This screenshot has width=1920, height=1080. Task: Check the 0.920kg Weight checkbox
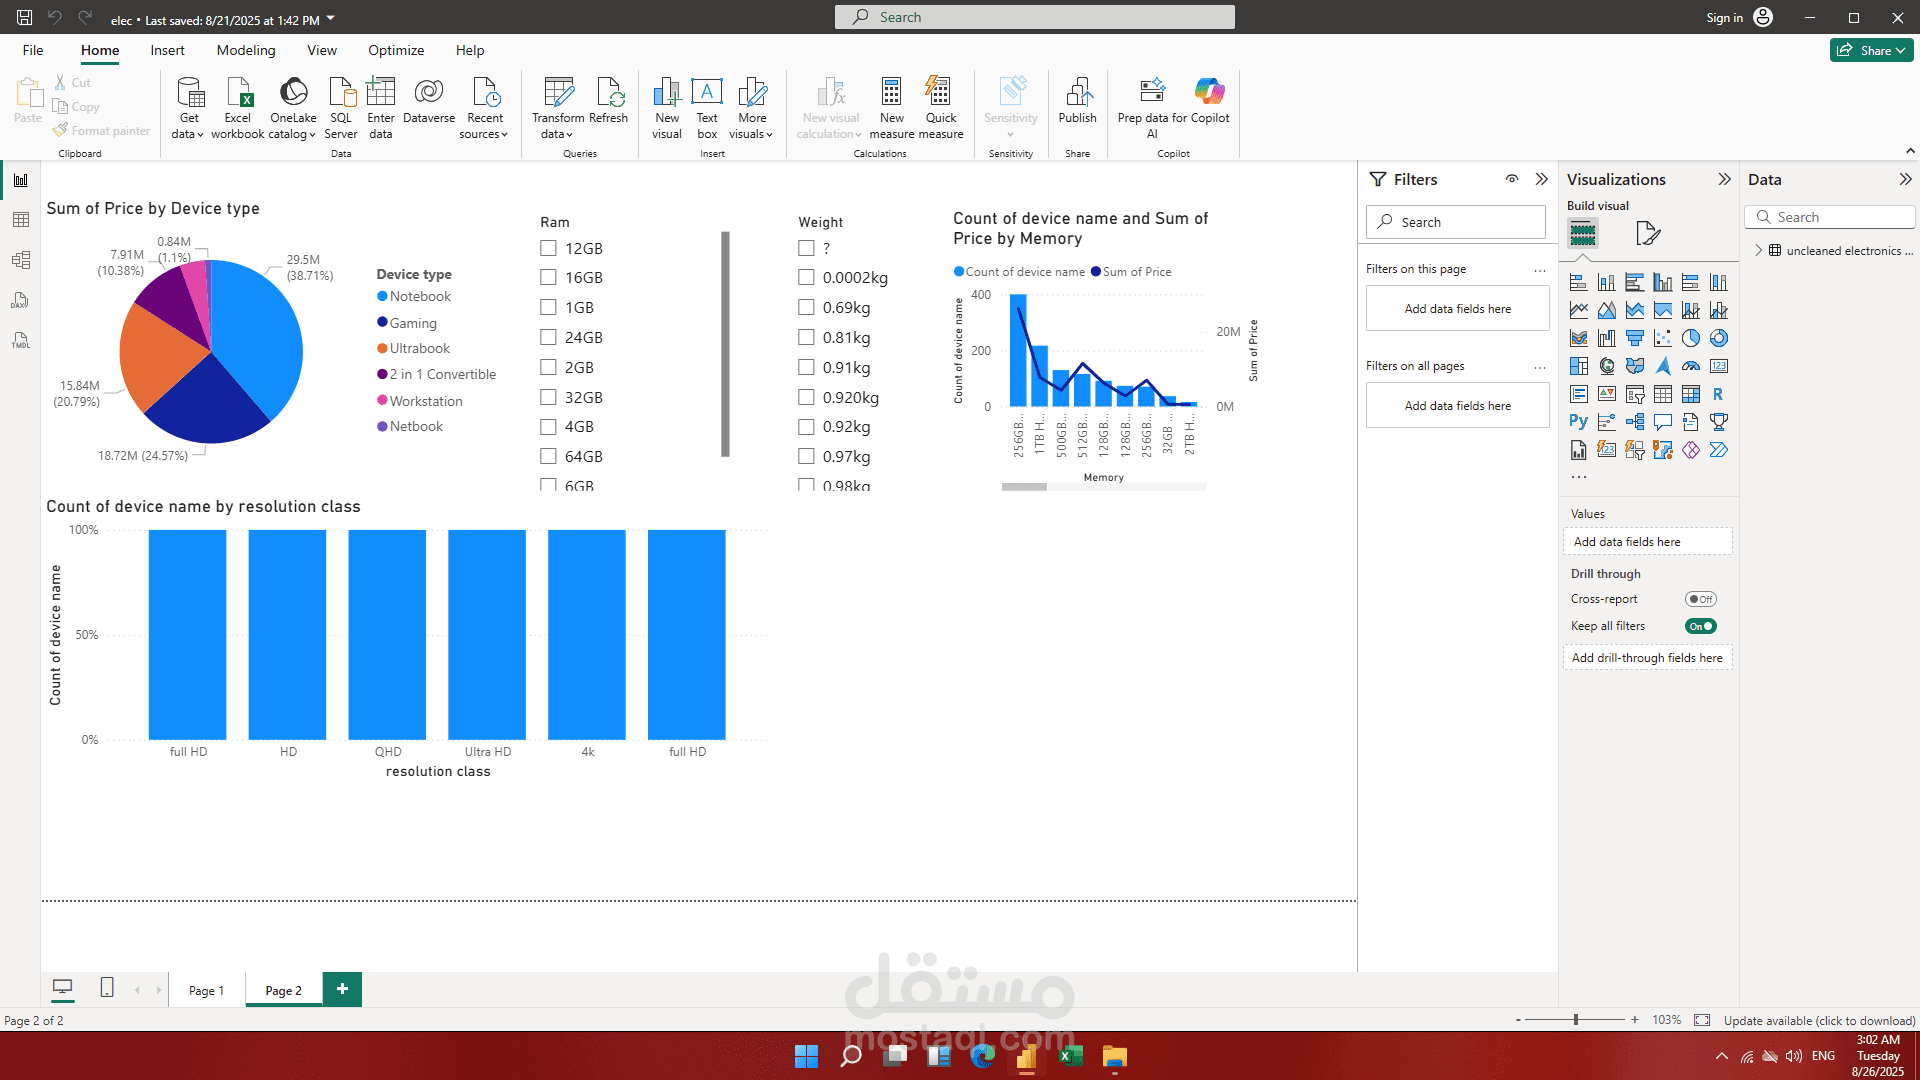806,397
